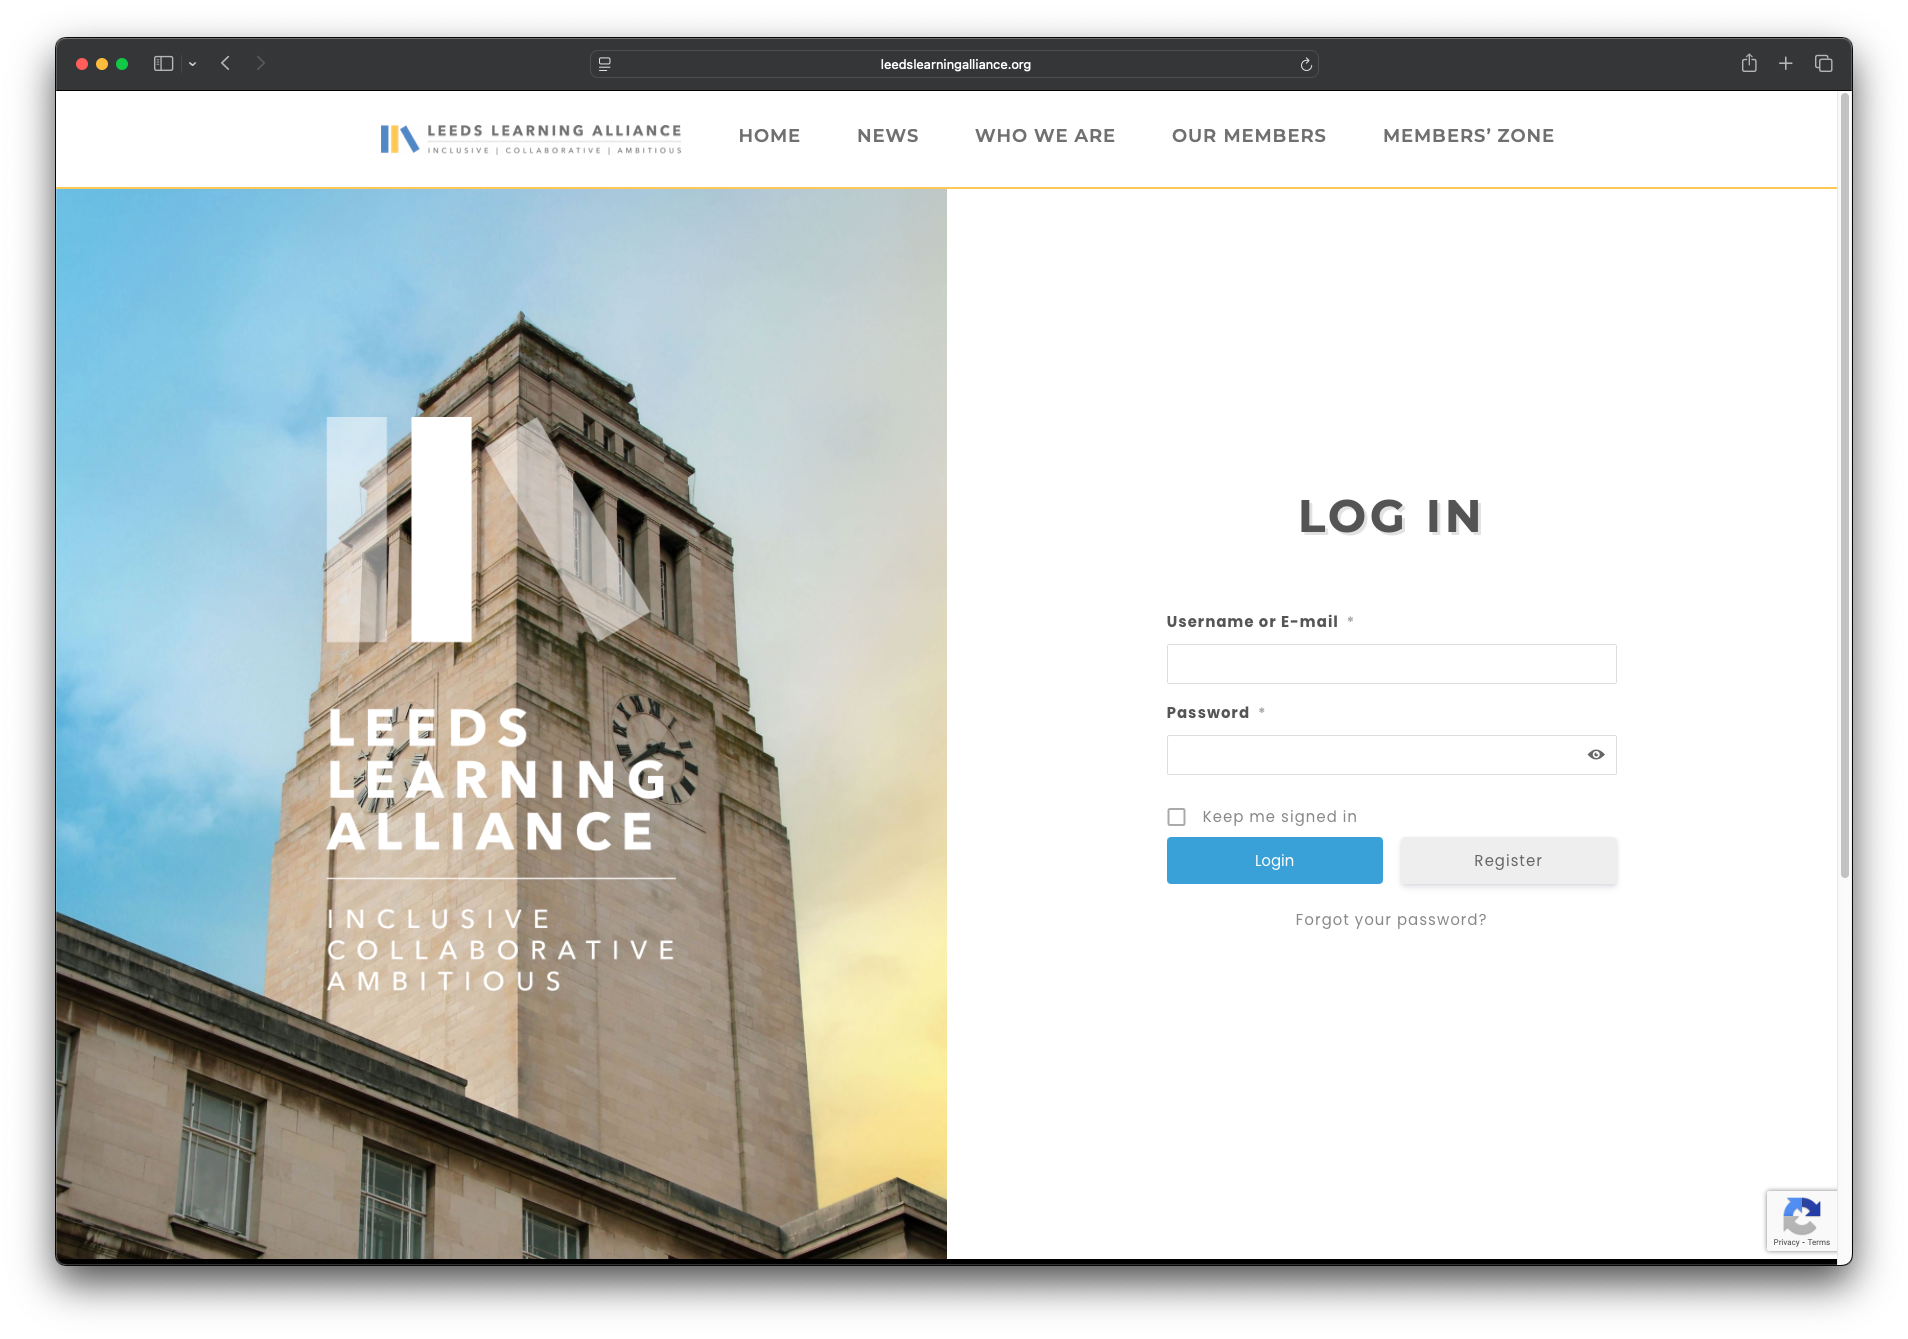1908x1339 pixels.
Task: Open Forgot your password link
Action: [1391, 920]
